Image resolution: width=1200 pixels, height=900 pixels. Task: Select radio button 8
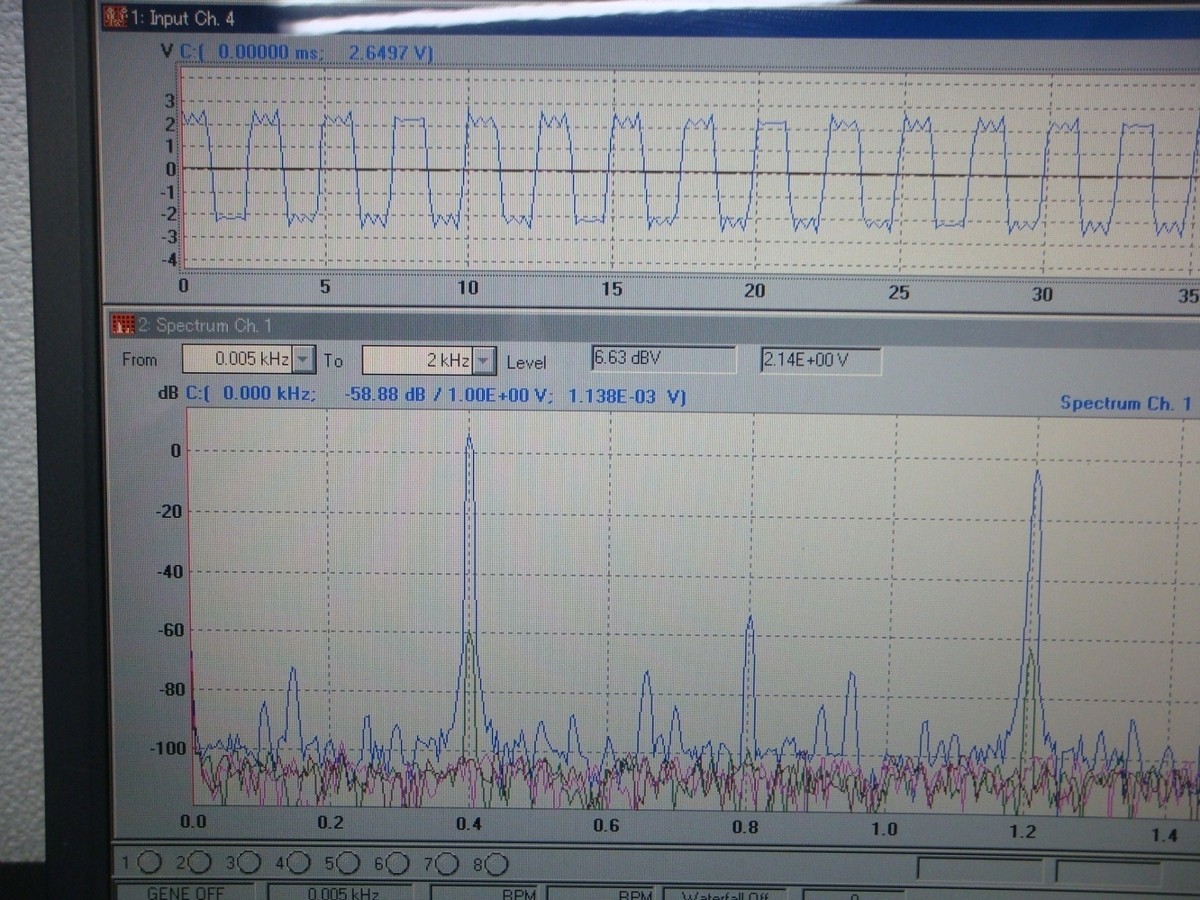496,863
